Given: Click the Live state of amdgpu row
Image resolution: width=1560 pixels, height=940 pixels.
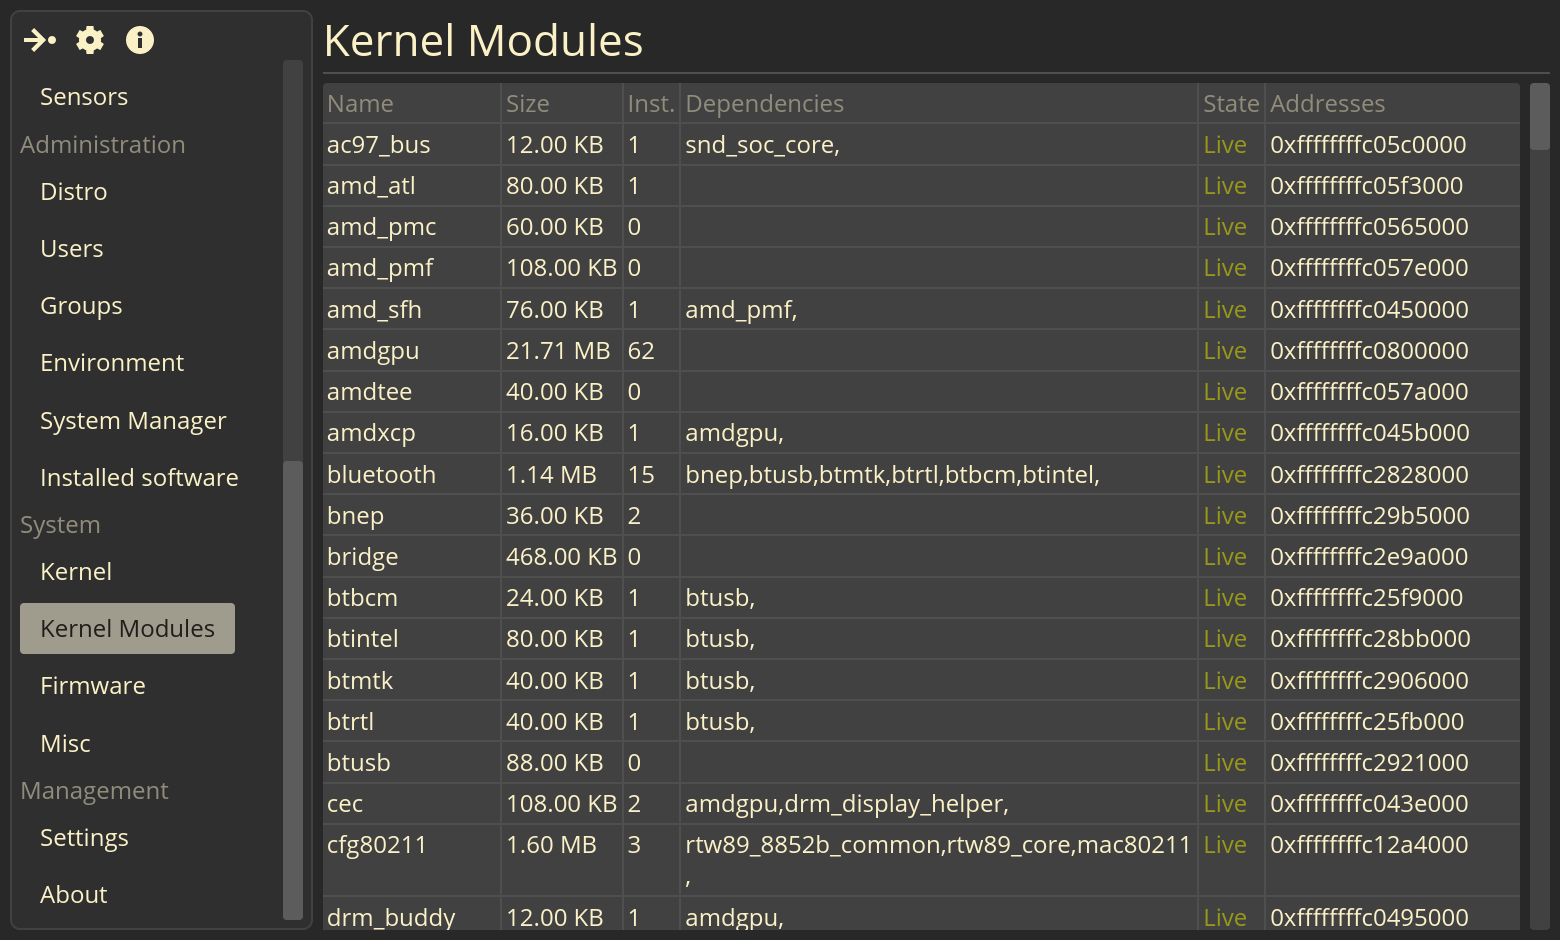Looking at the screenshot, I should pyautogui.click(x=1225, y=351).
